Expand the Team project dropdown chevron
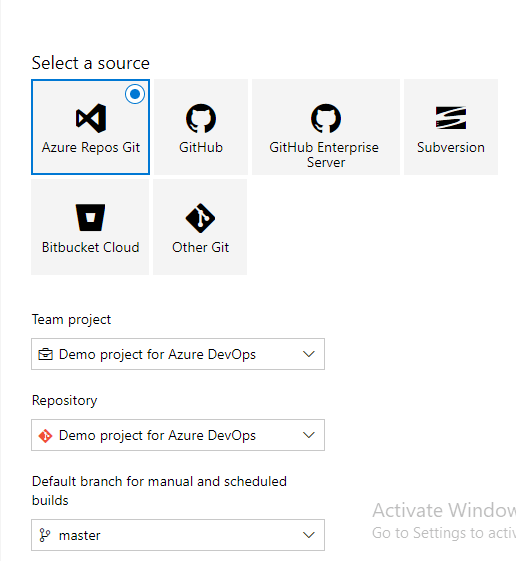 pos(308,354)
